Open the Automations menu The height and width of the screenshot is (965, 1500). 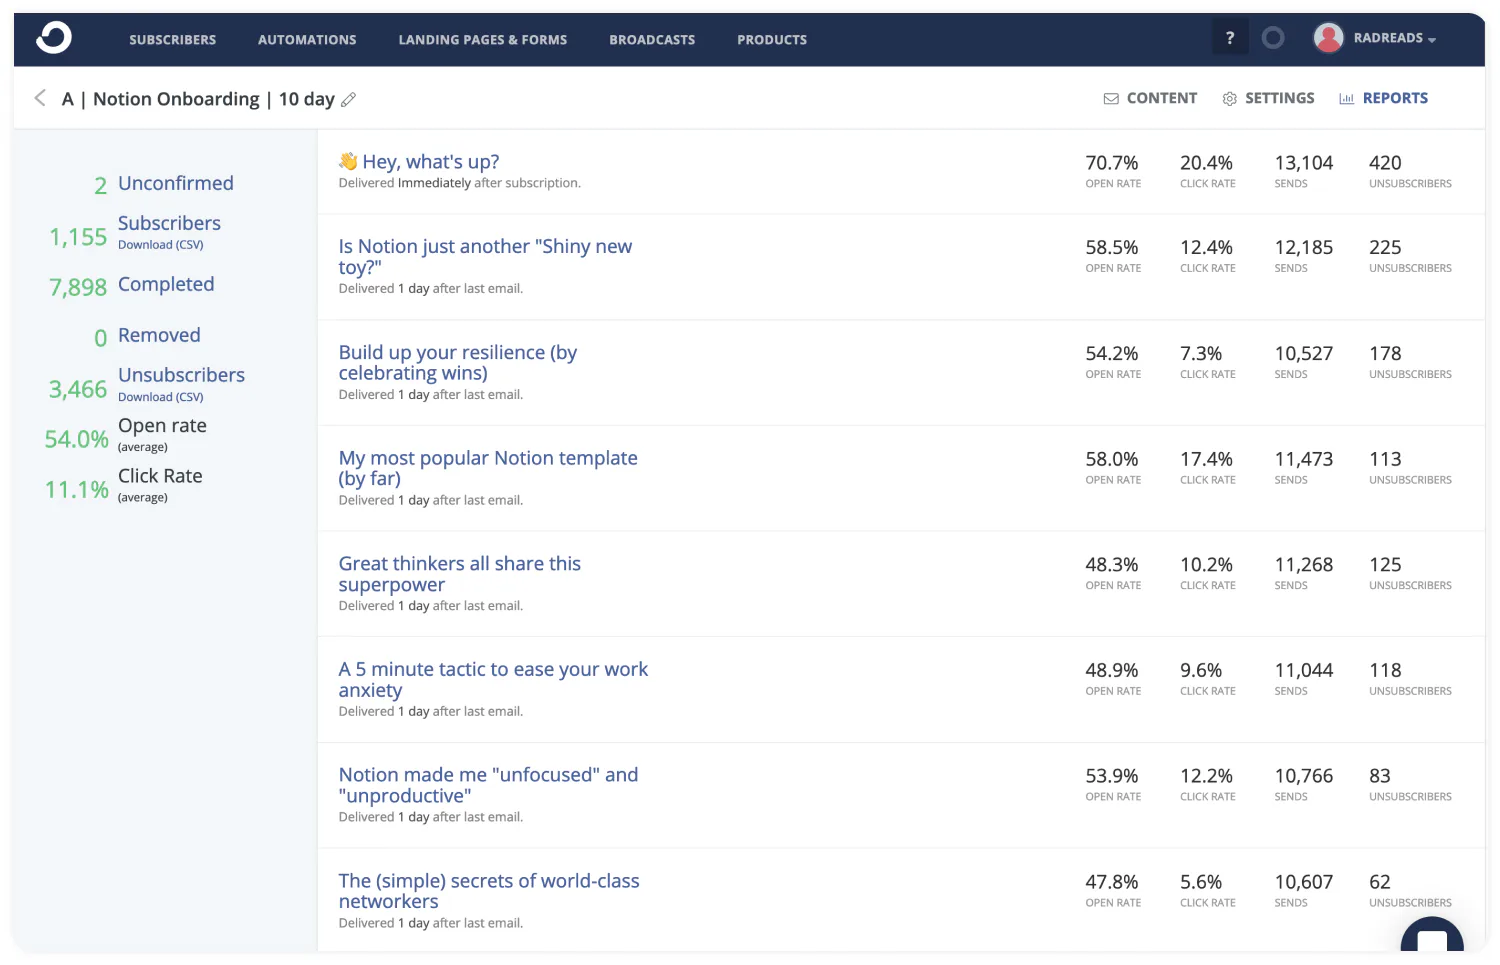(307, 40)
